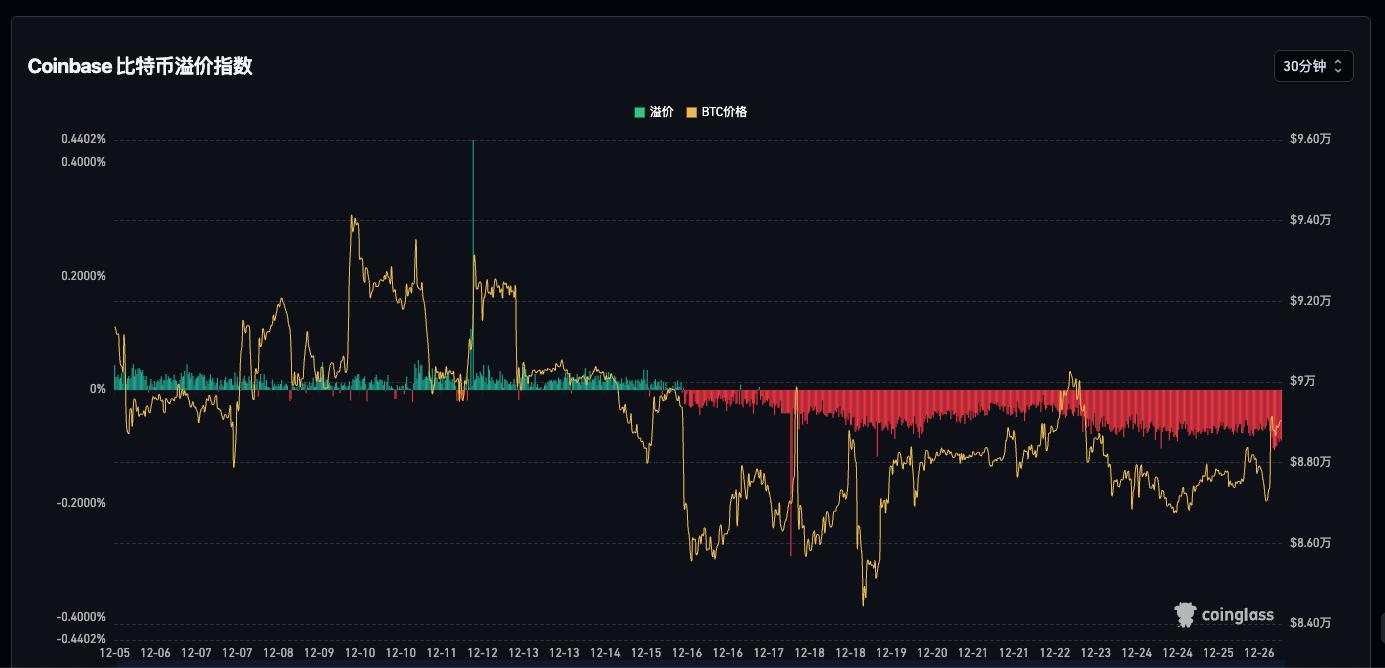Click the tall green premium spike bar
The image size is (1385, 668).
(473, 264)
